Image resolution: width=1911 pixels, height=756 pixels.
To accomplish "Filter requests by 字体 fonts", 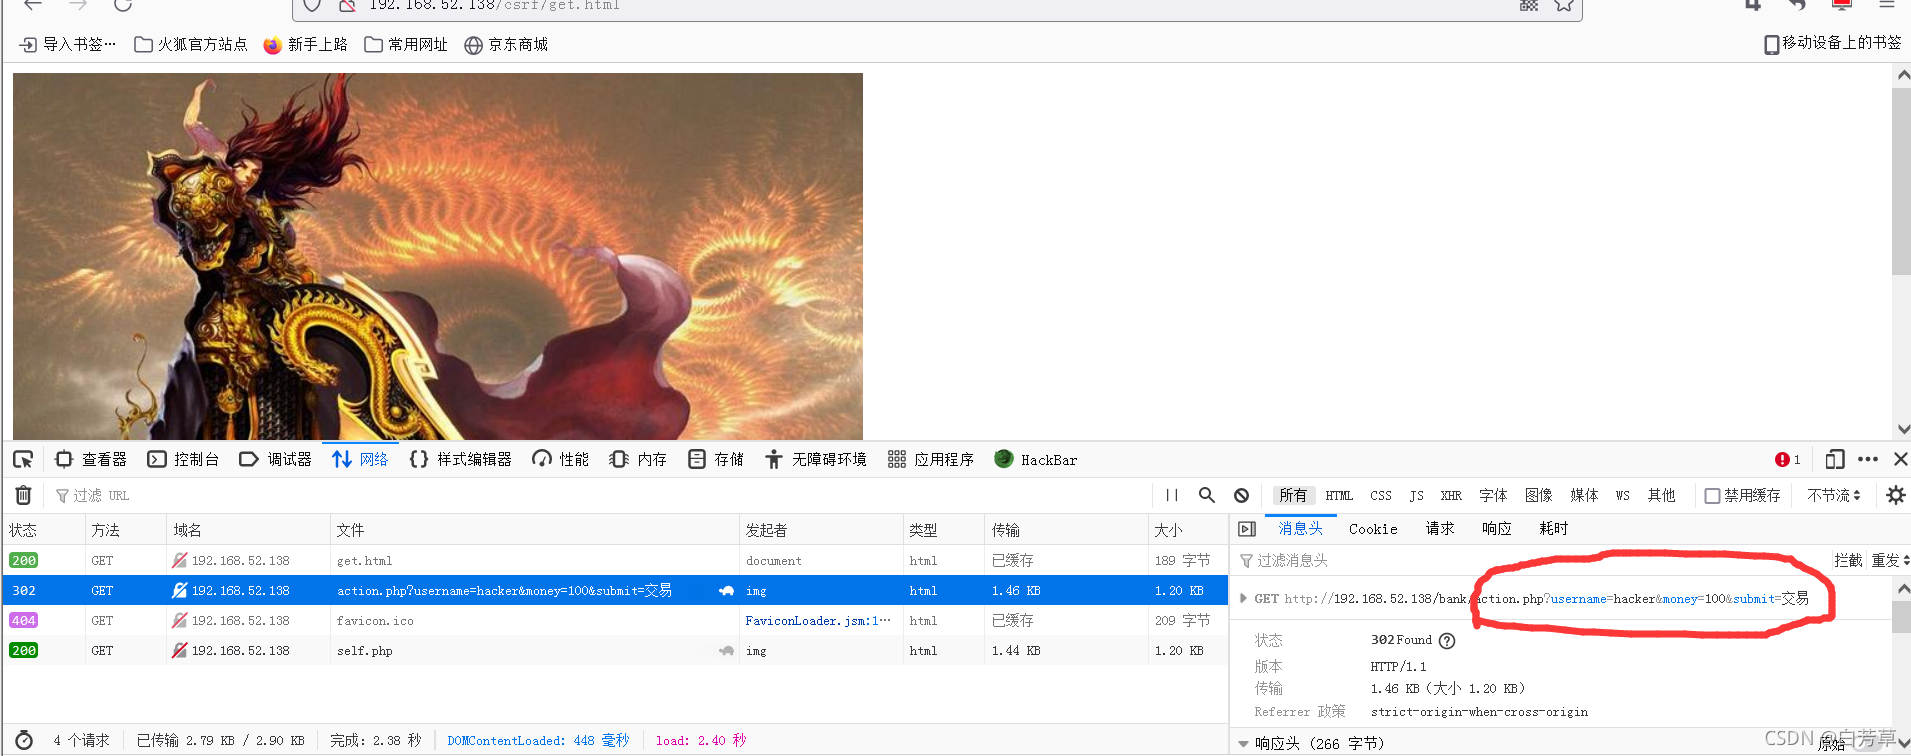I will [1493, 495].
